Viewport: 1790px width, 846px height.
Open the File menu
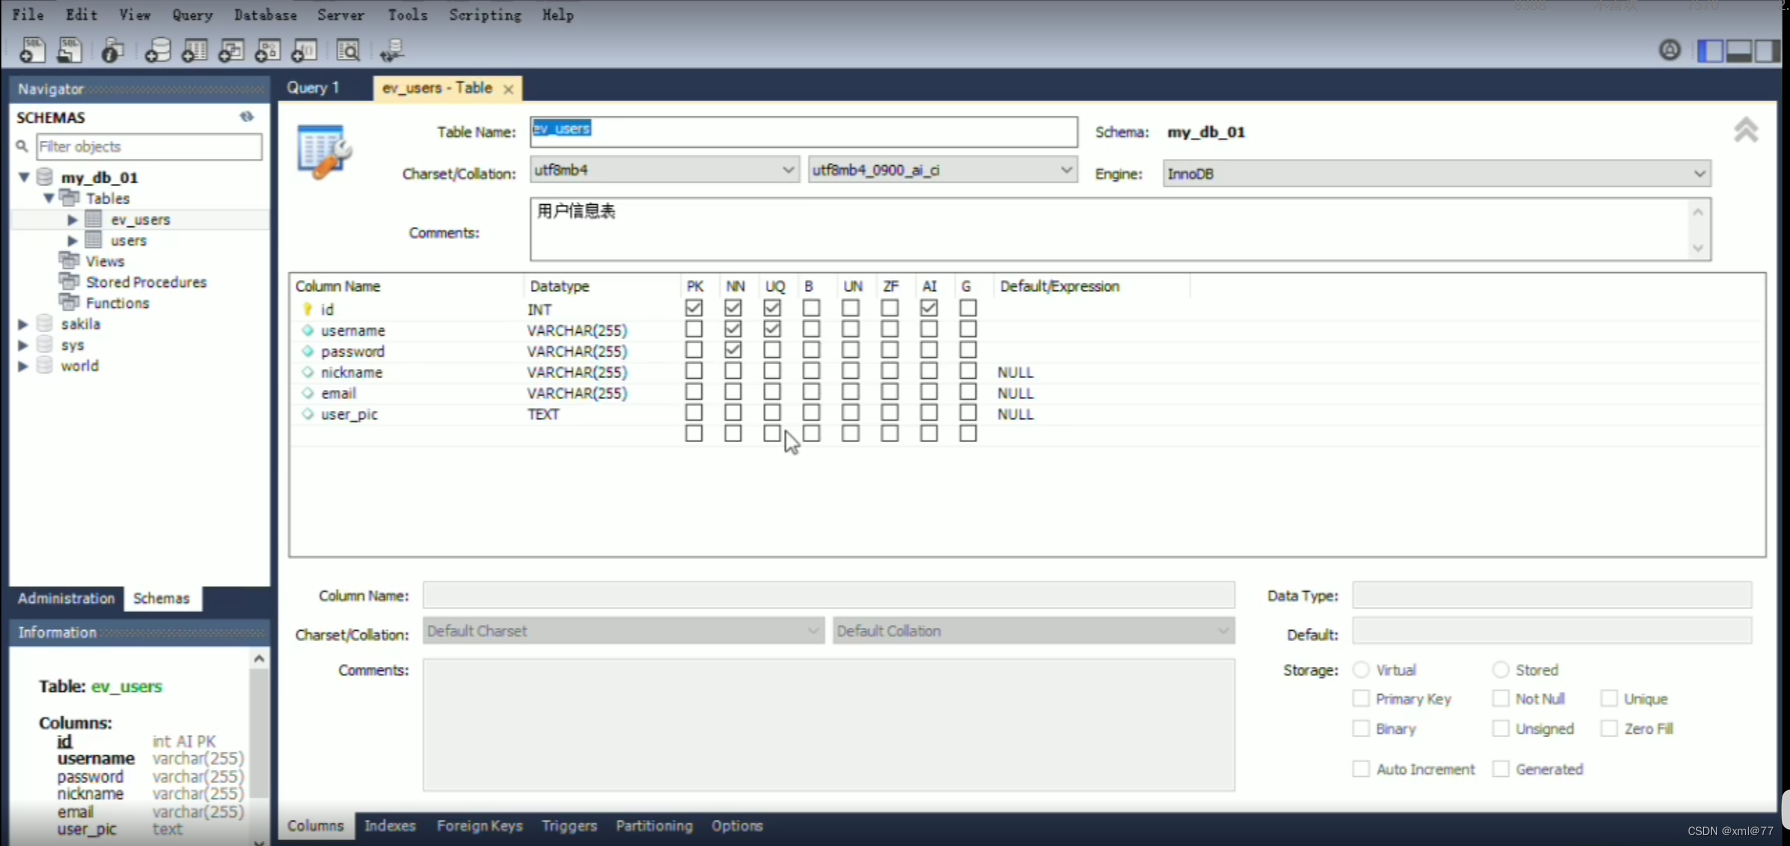point(28,15)
